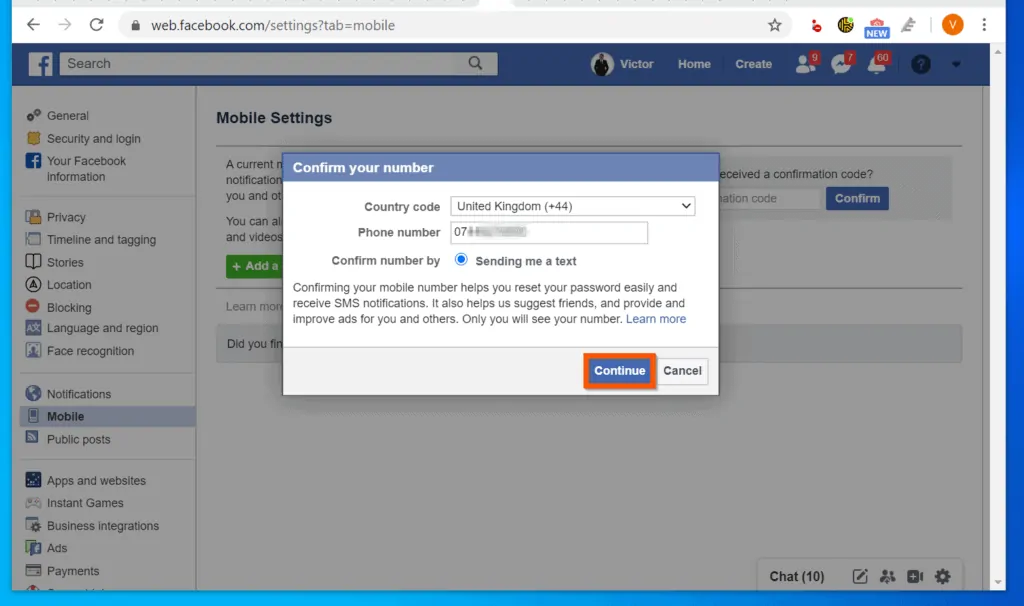This screenshot has height=606, width=1024.
Task: Bookmark page with the star icon
Action: point(775,25)
